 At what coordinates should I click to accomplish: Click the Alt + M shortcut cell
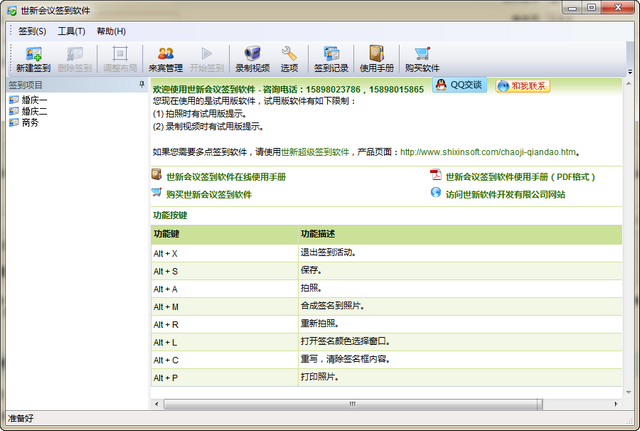pos(225,307)
